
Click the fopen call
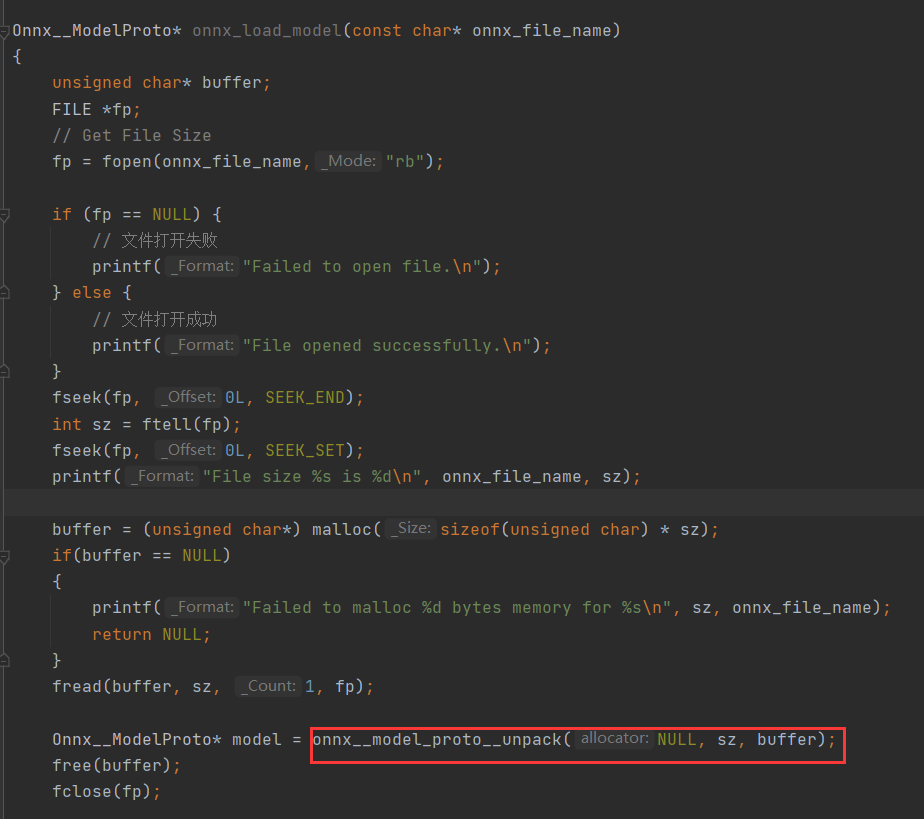(x=127, y=161)
